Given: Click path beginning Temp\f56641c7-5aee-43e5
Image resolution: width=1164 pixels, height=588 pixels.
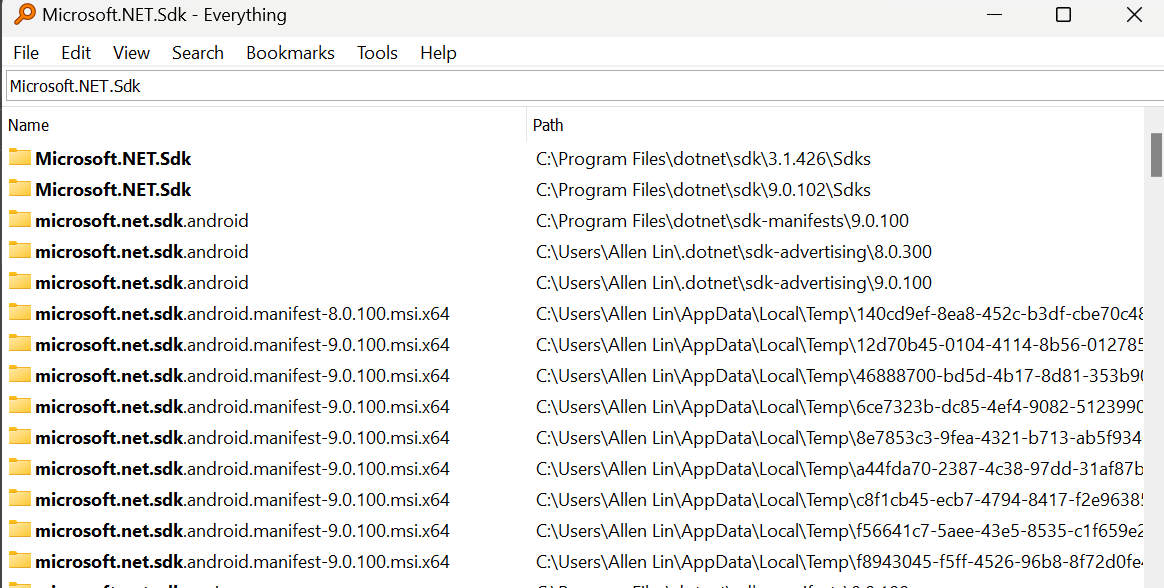Looking at the screenshot, I should [x=839, y=531].
